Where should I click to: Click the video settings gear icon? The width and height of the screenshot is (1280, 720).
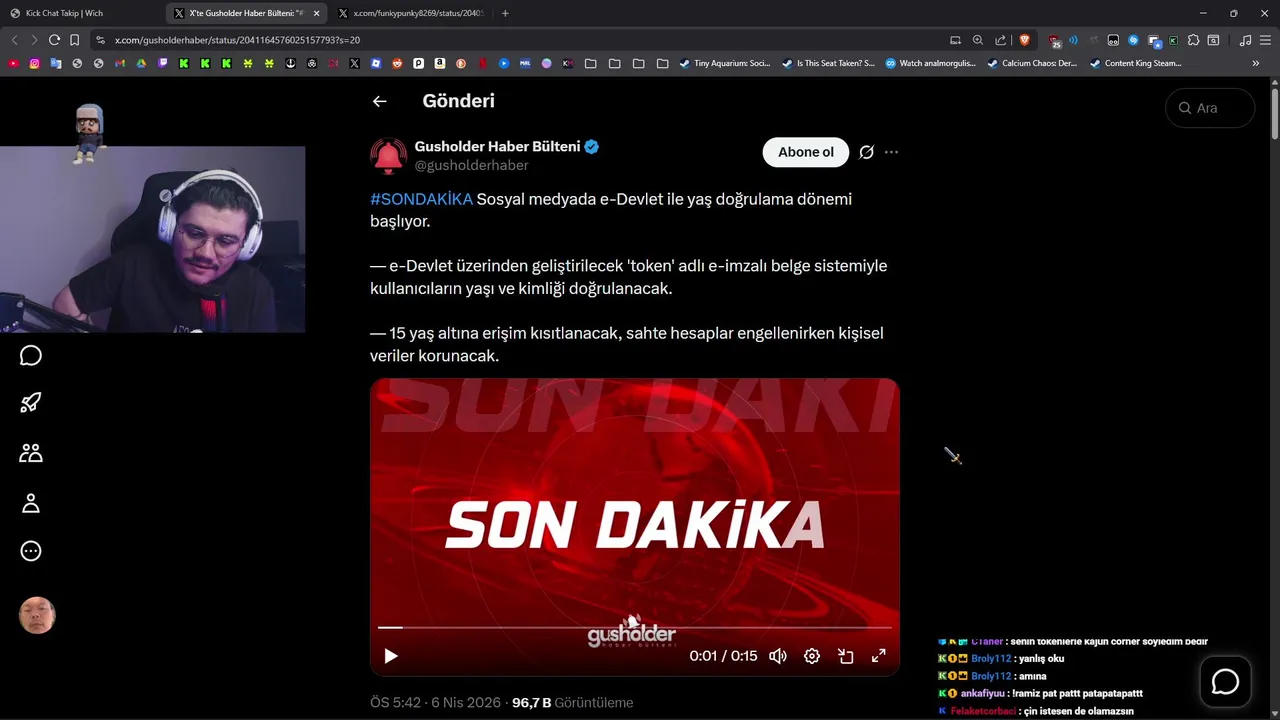point(812,656)
